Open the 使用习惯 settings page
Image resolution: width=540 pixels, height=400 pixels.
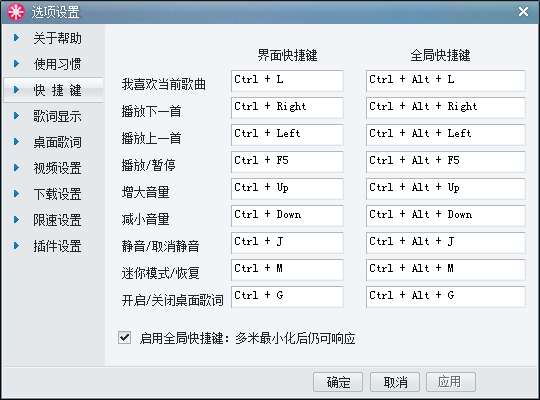pyautogui.click(x=58, y=64)
